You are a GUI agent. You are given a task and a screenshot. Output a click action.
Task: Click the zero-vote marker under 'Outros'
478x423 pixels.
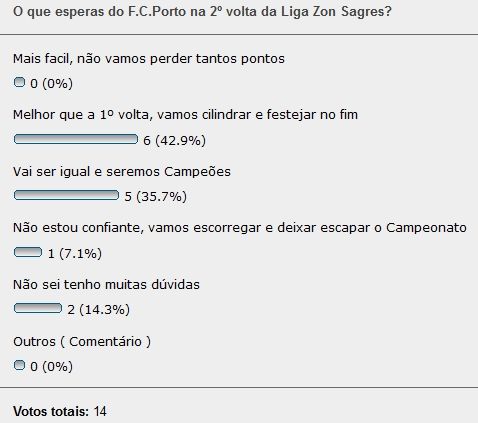point(19,365)
